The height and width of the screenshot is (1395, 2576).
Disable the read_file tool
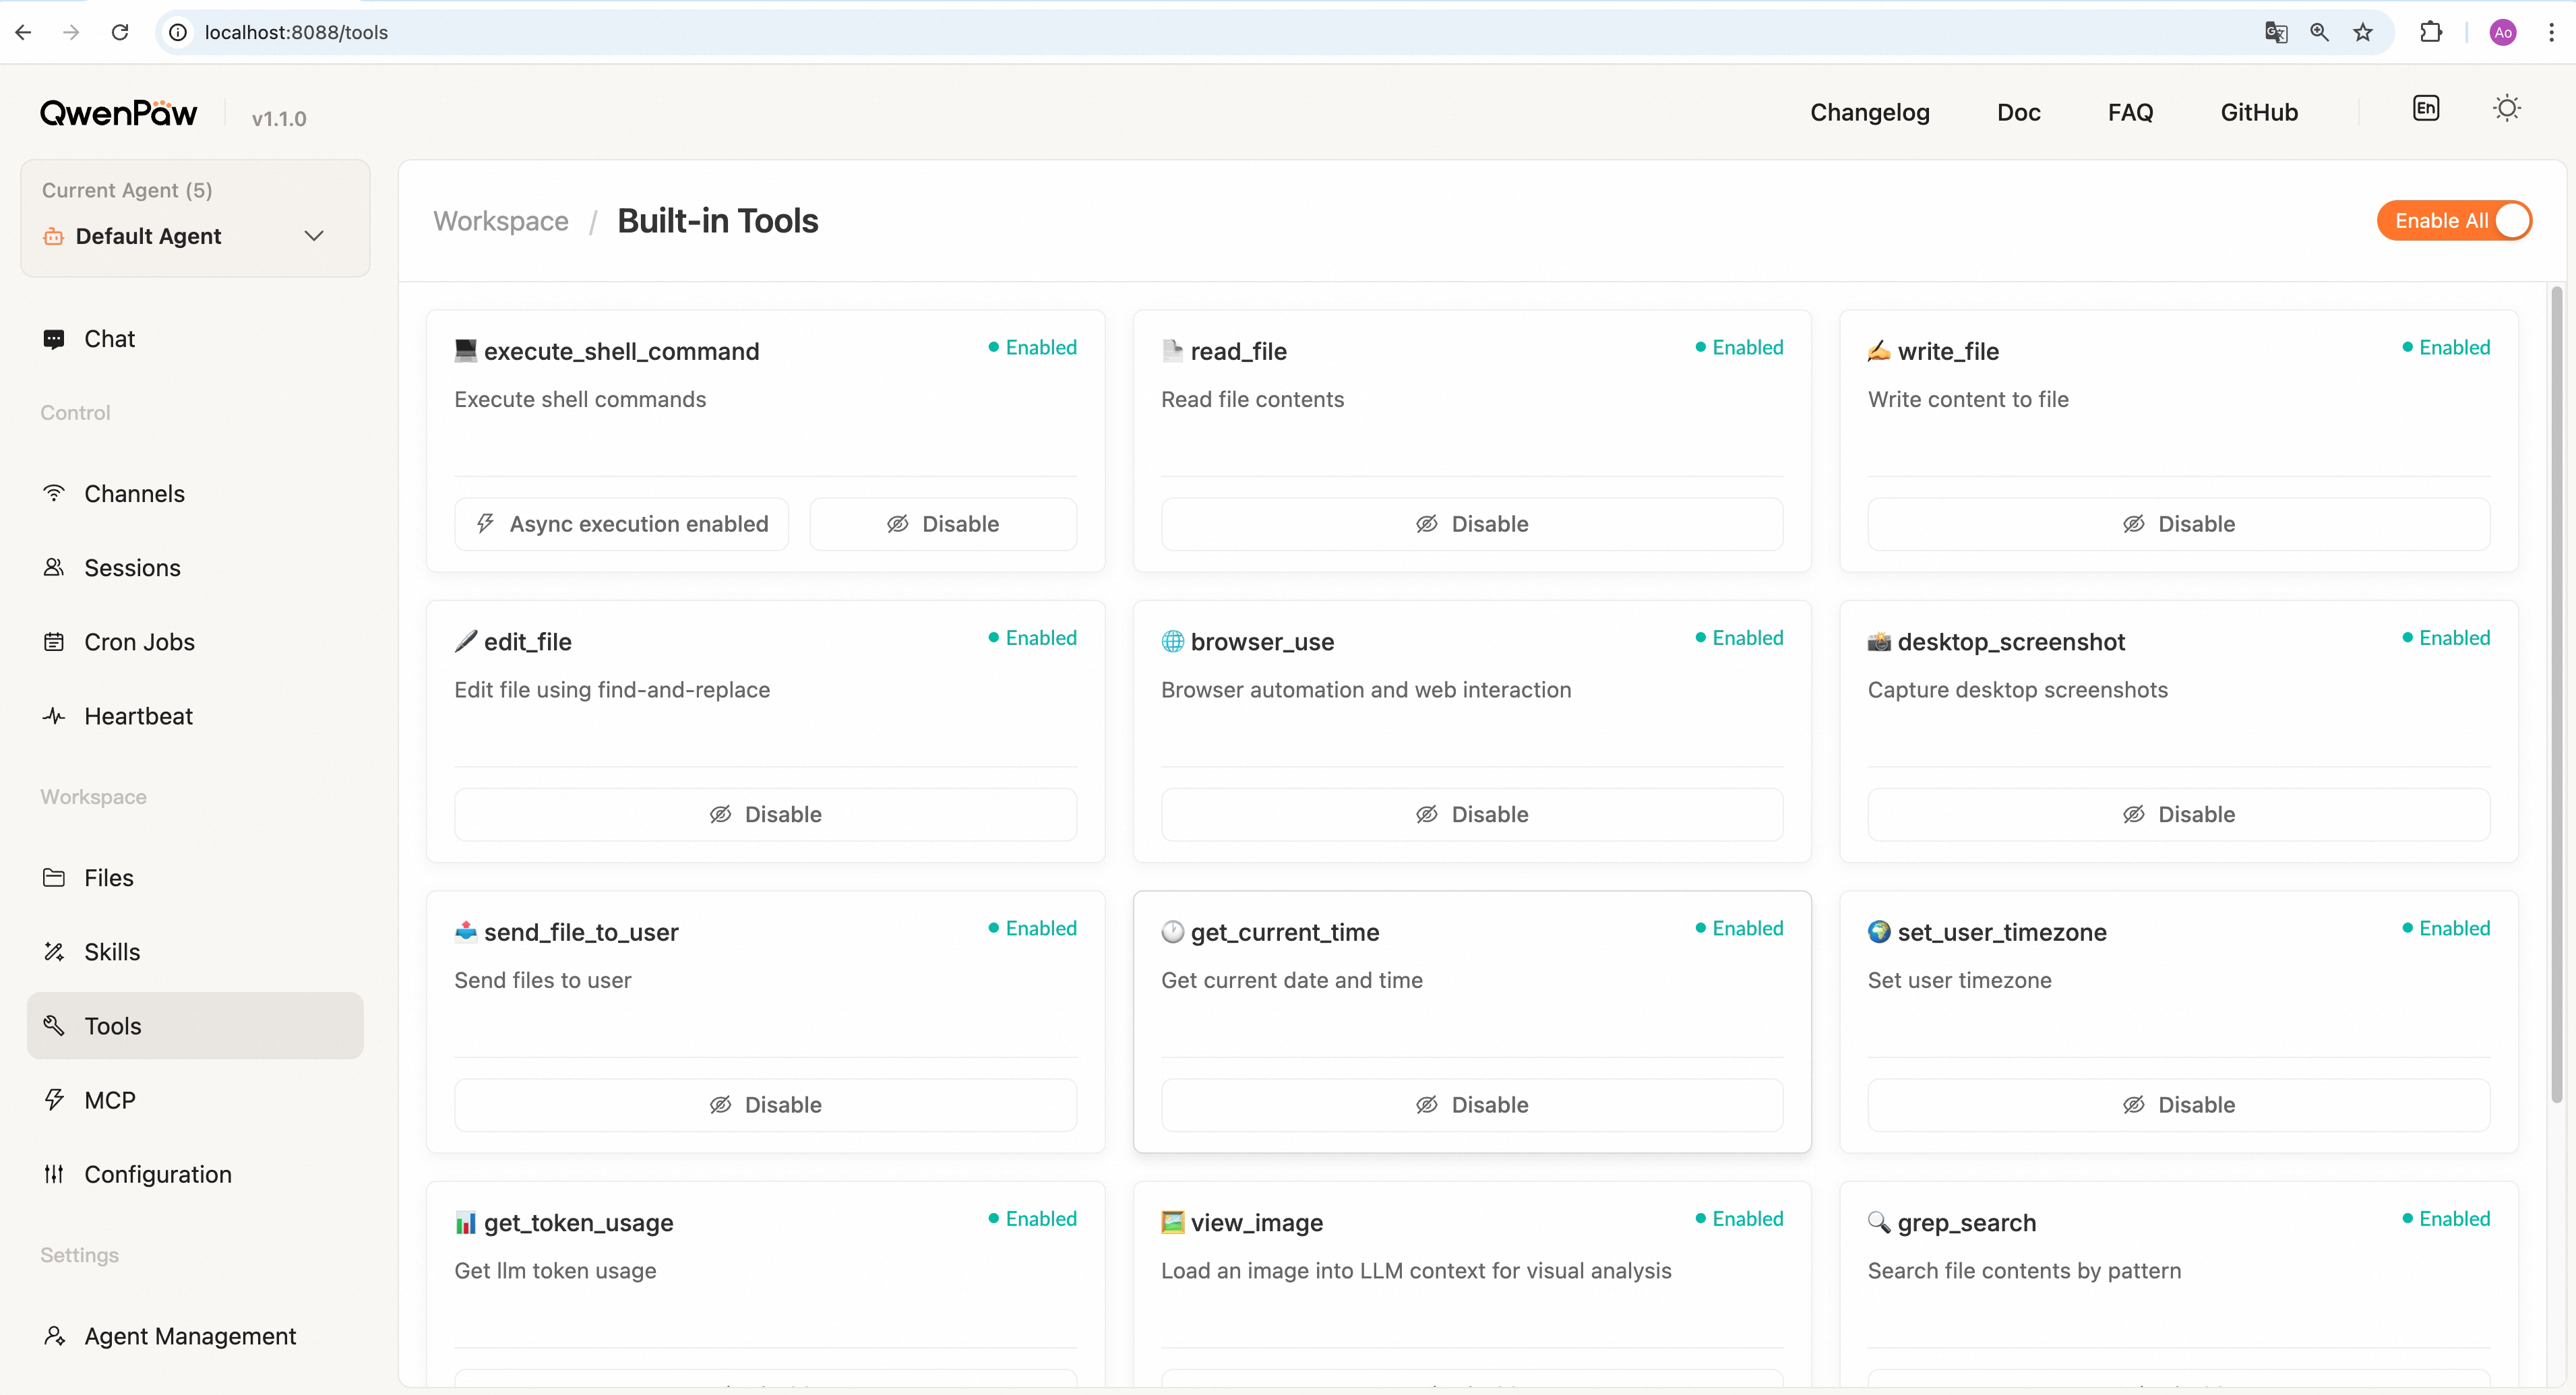pyautogui.click(x=1471, y=524)
